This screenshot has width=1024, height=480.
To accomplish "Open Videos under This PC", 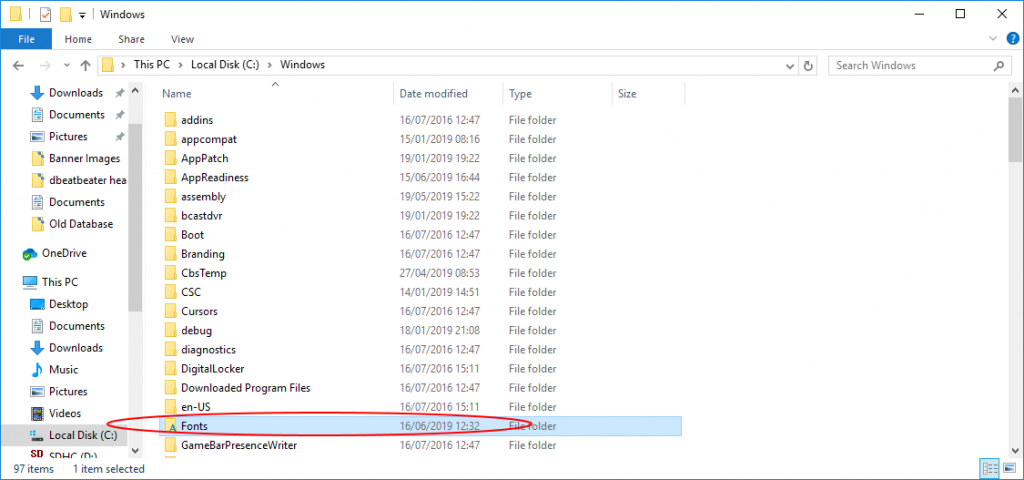I will (65, 413).
